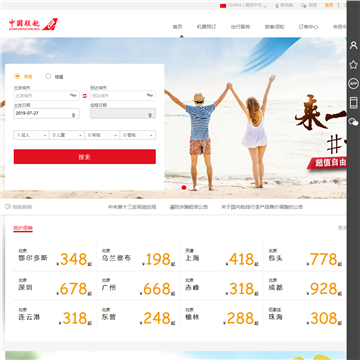Open the APP download sidebar icon
This screenshot has height=360, width=360.
coord(353,83)
